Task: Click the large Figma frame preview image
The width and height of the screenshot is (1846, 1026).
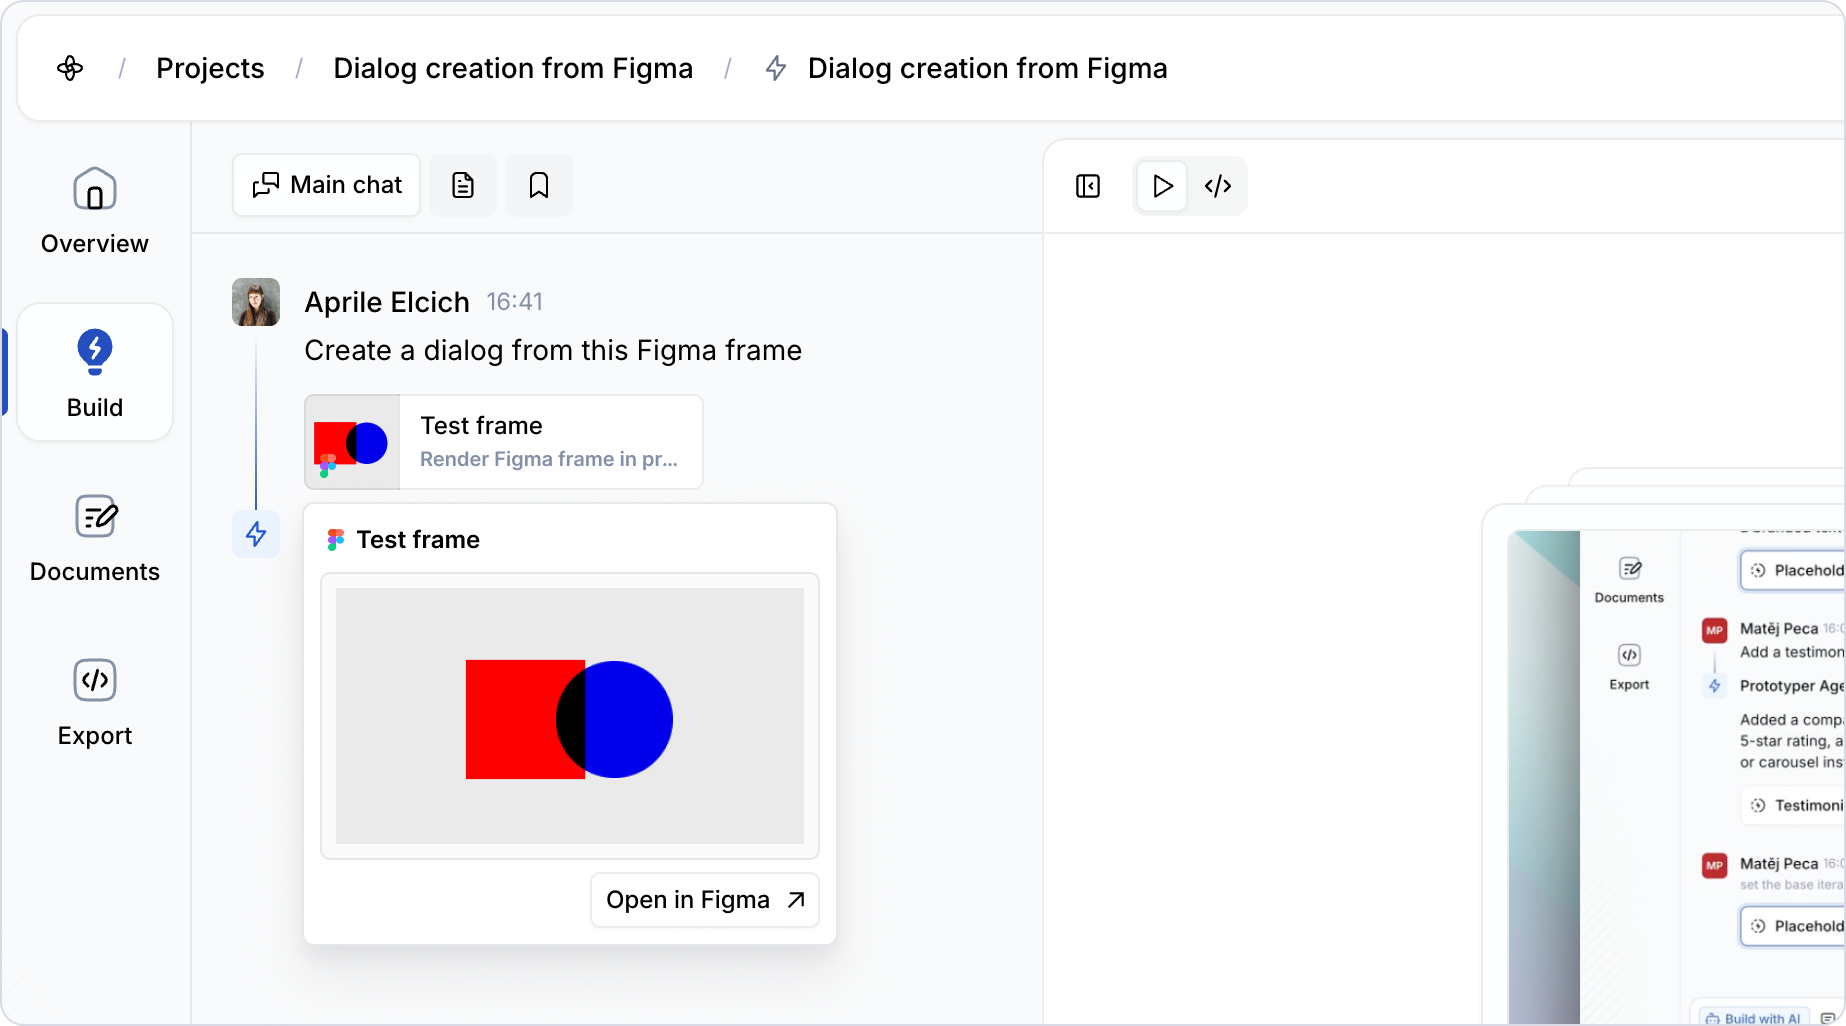Action: [x=570, y=716]
